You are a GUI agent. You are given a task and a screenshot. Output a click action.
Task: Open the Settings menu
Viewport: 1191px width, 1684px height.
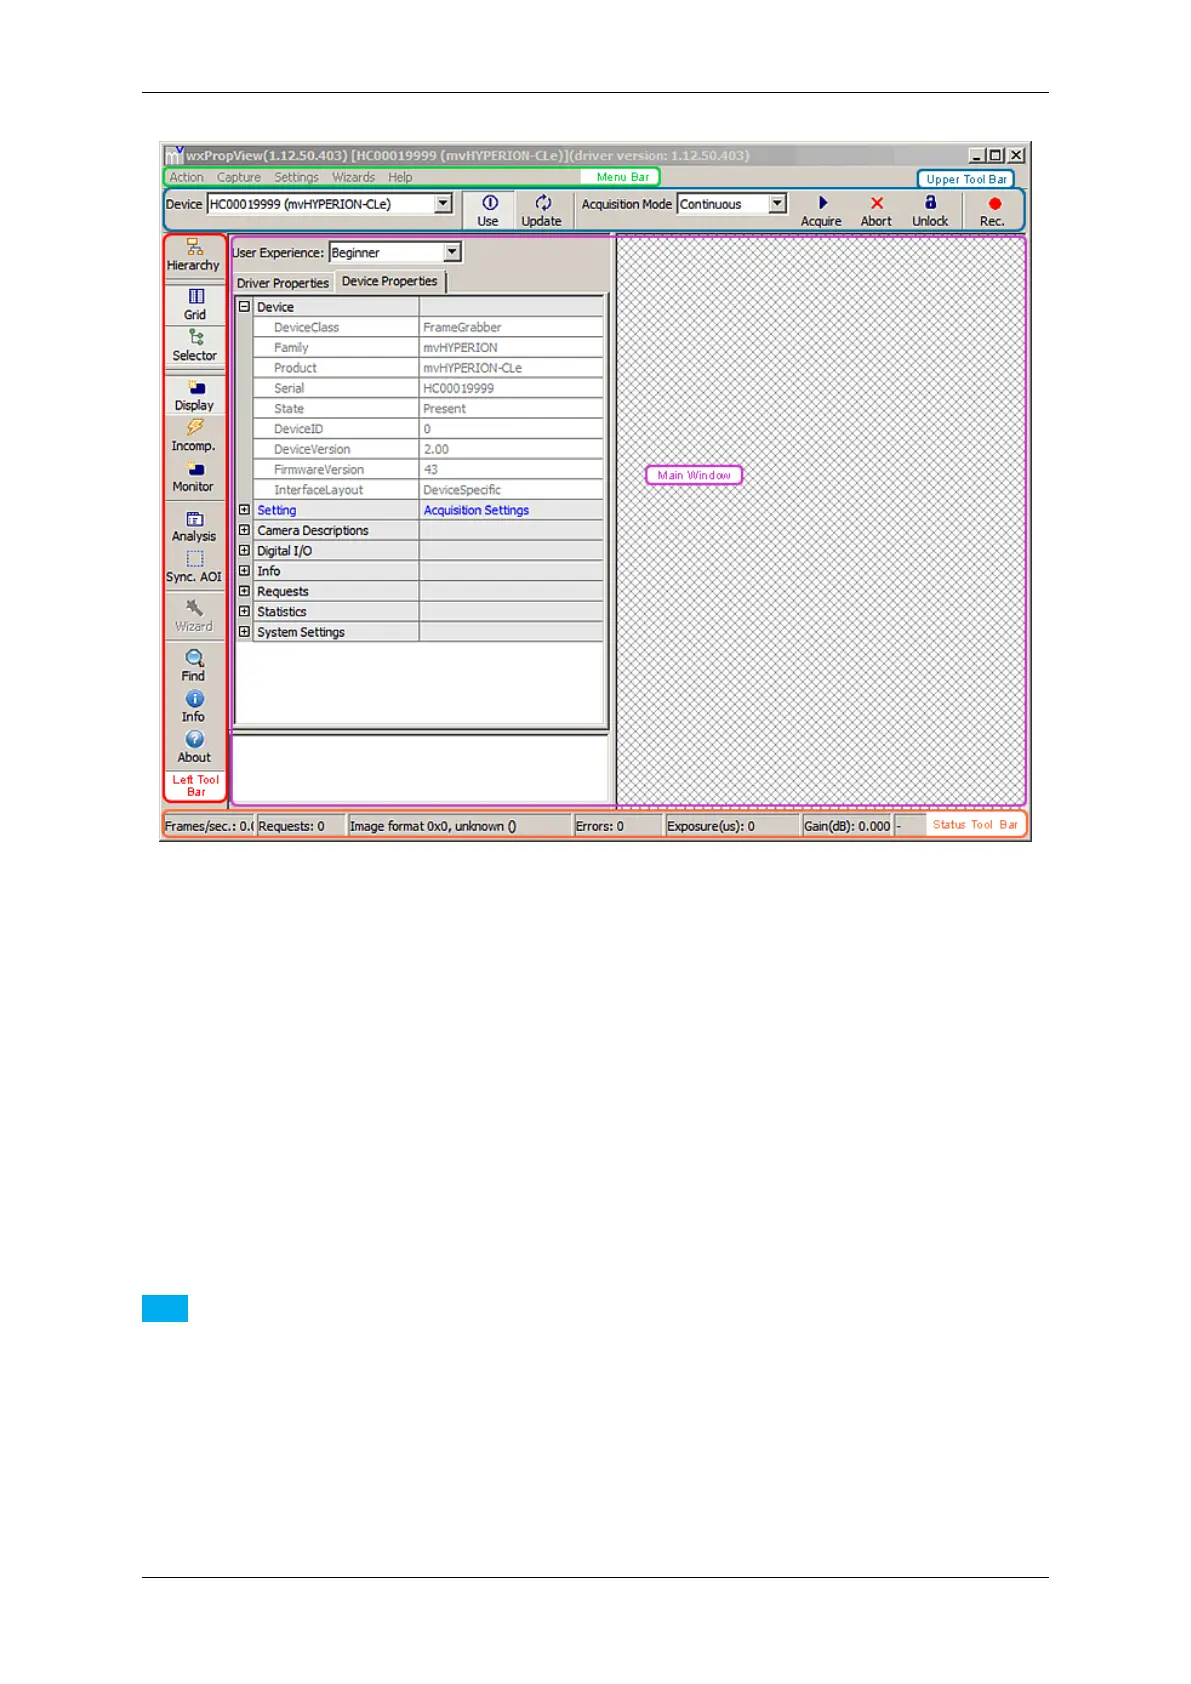click(x=297, y=177)
